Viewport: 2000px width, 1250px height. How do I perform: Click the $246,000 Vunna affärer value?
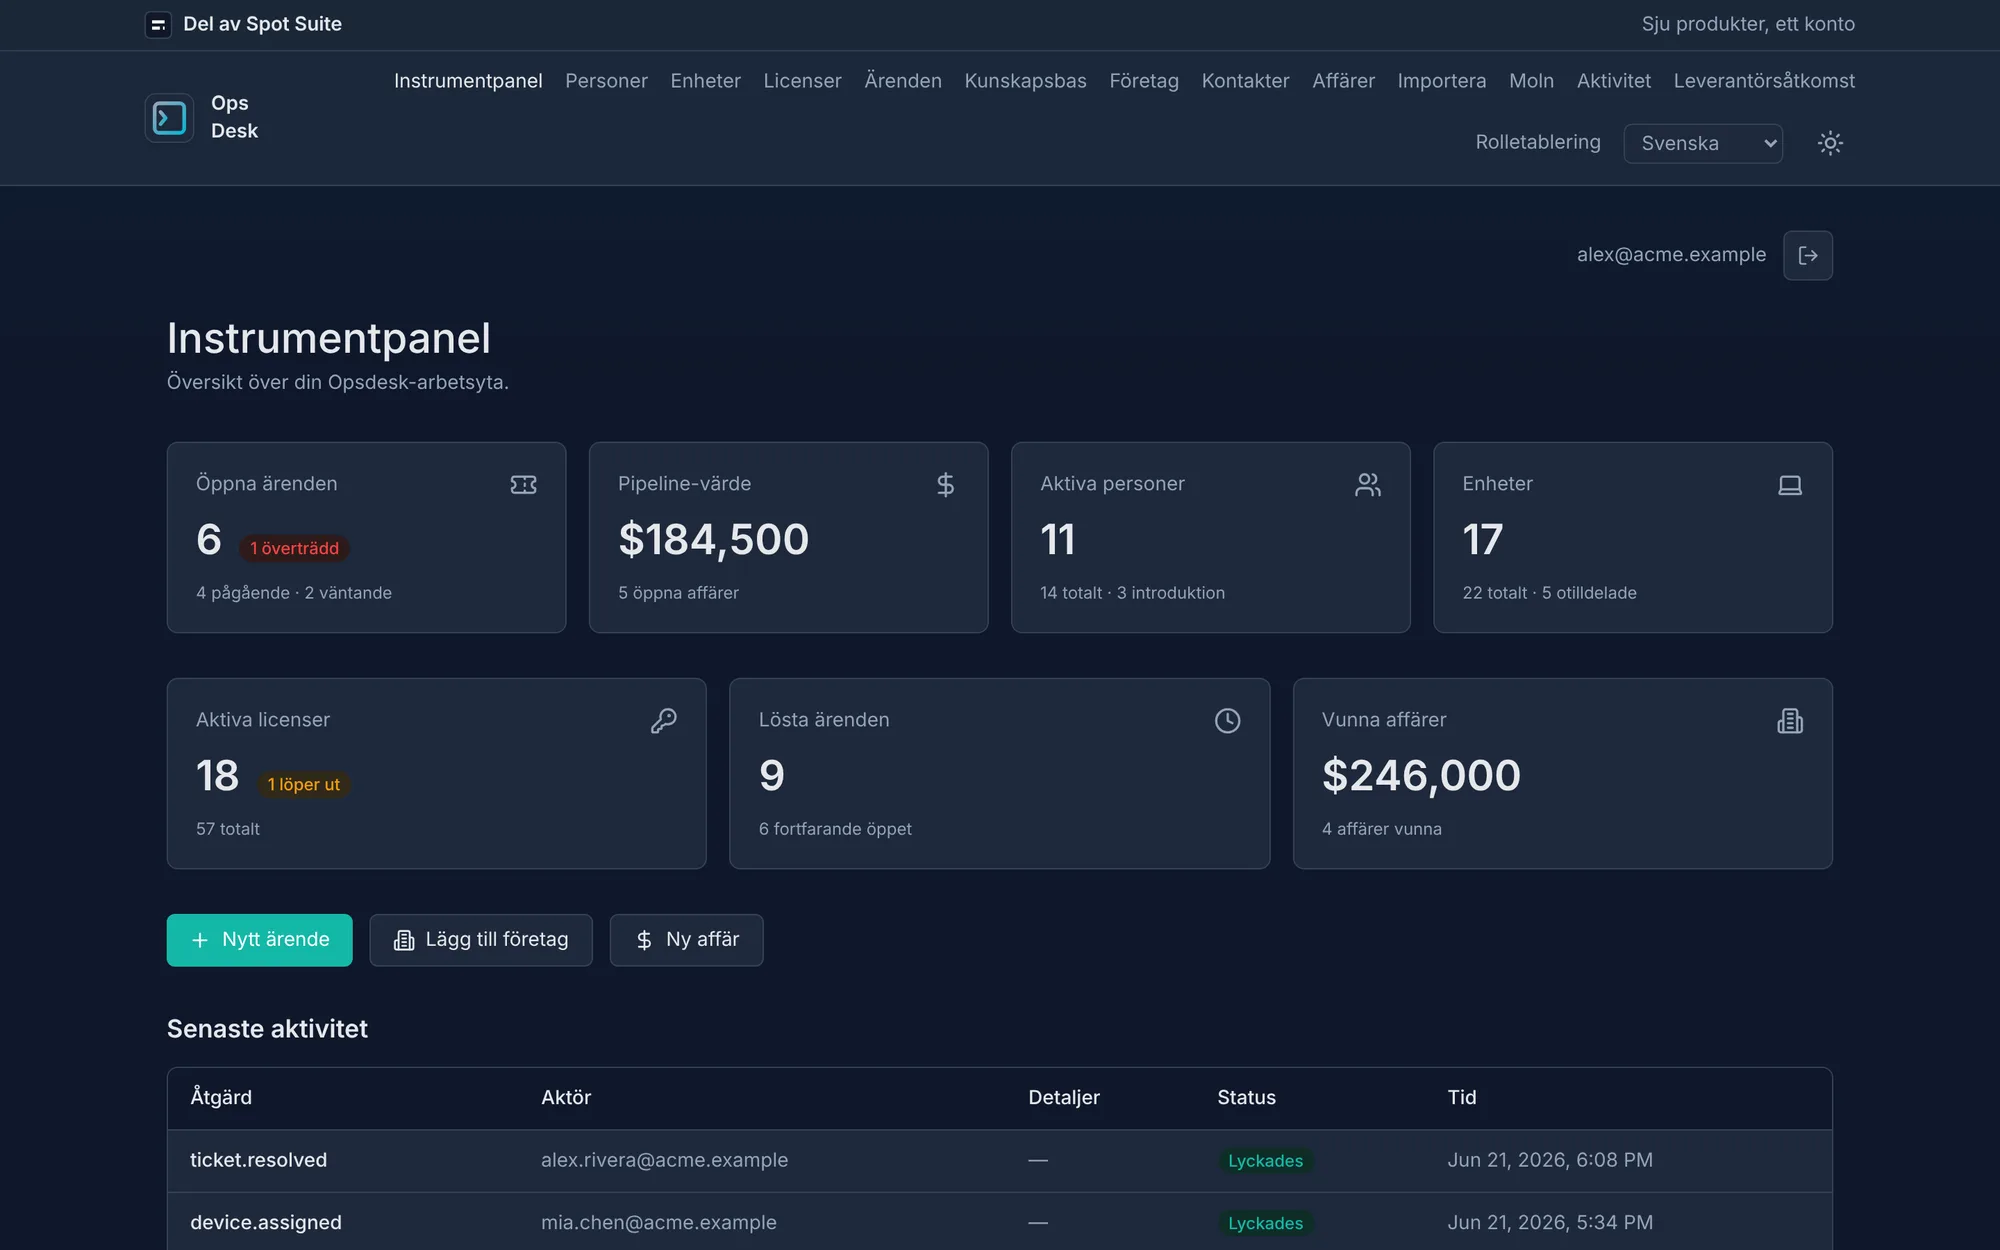[1421, 776]
